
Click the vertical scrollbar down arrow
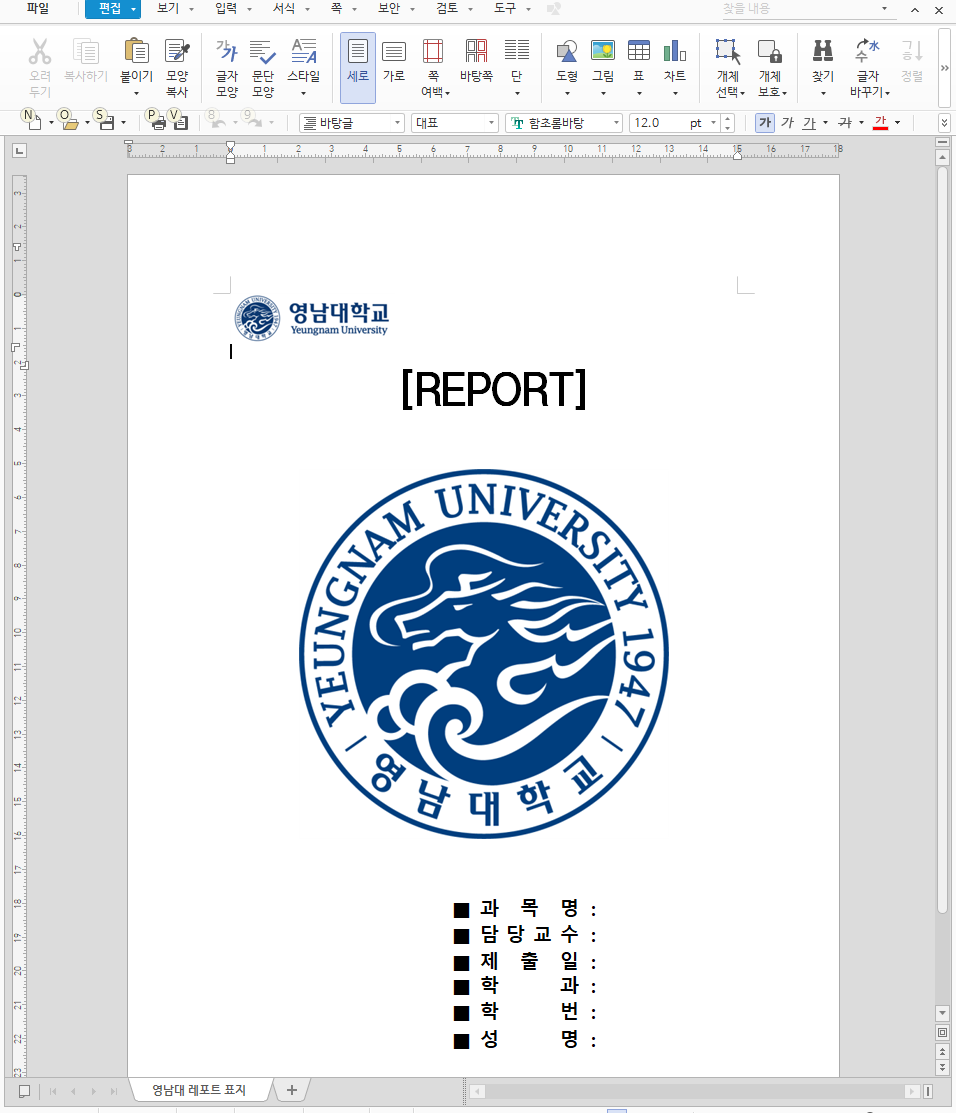tap(943, 1013)
